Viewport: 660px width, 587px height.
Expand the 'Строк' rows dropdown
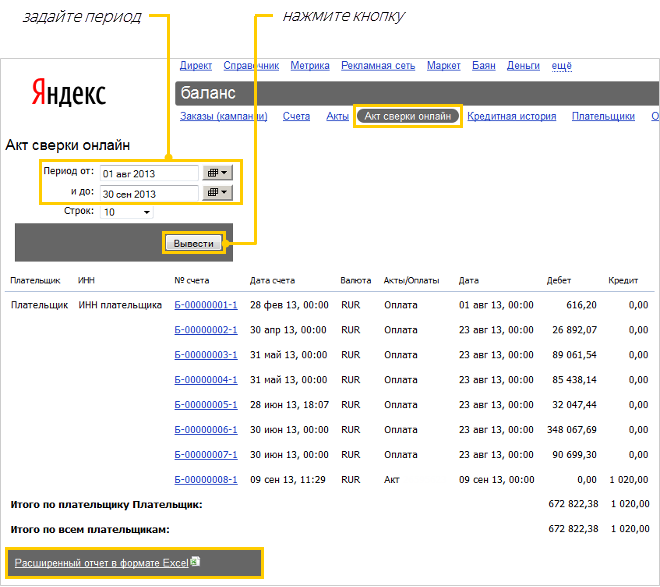127,212
